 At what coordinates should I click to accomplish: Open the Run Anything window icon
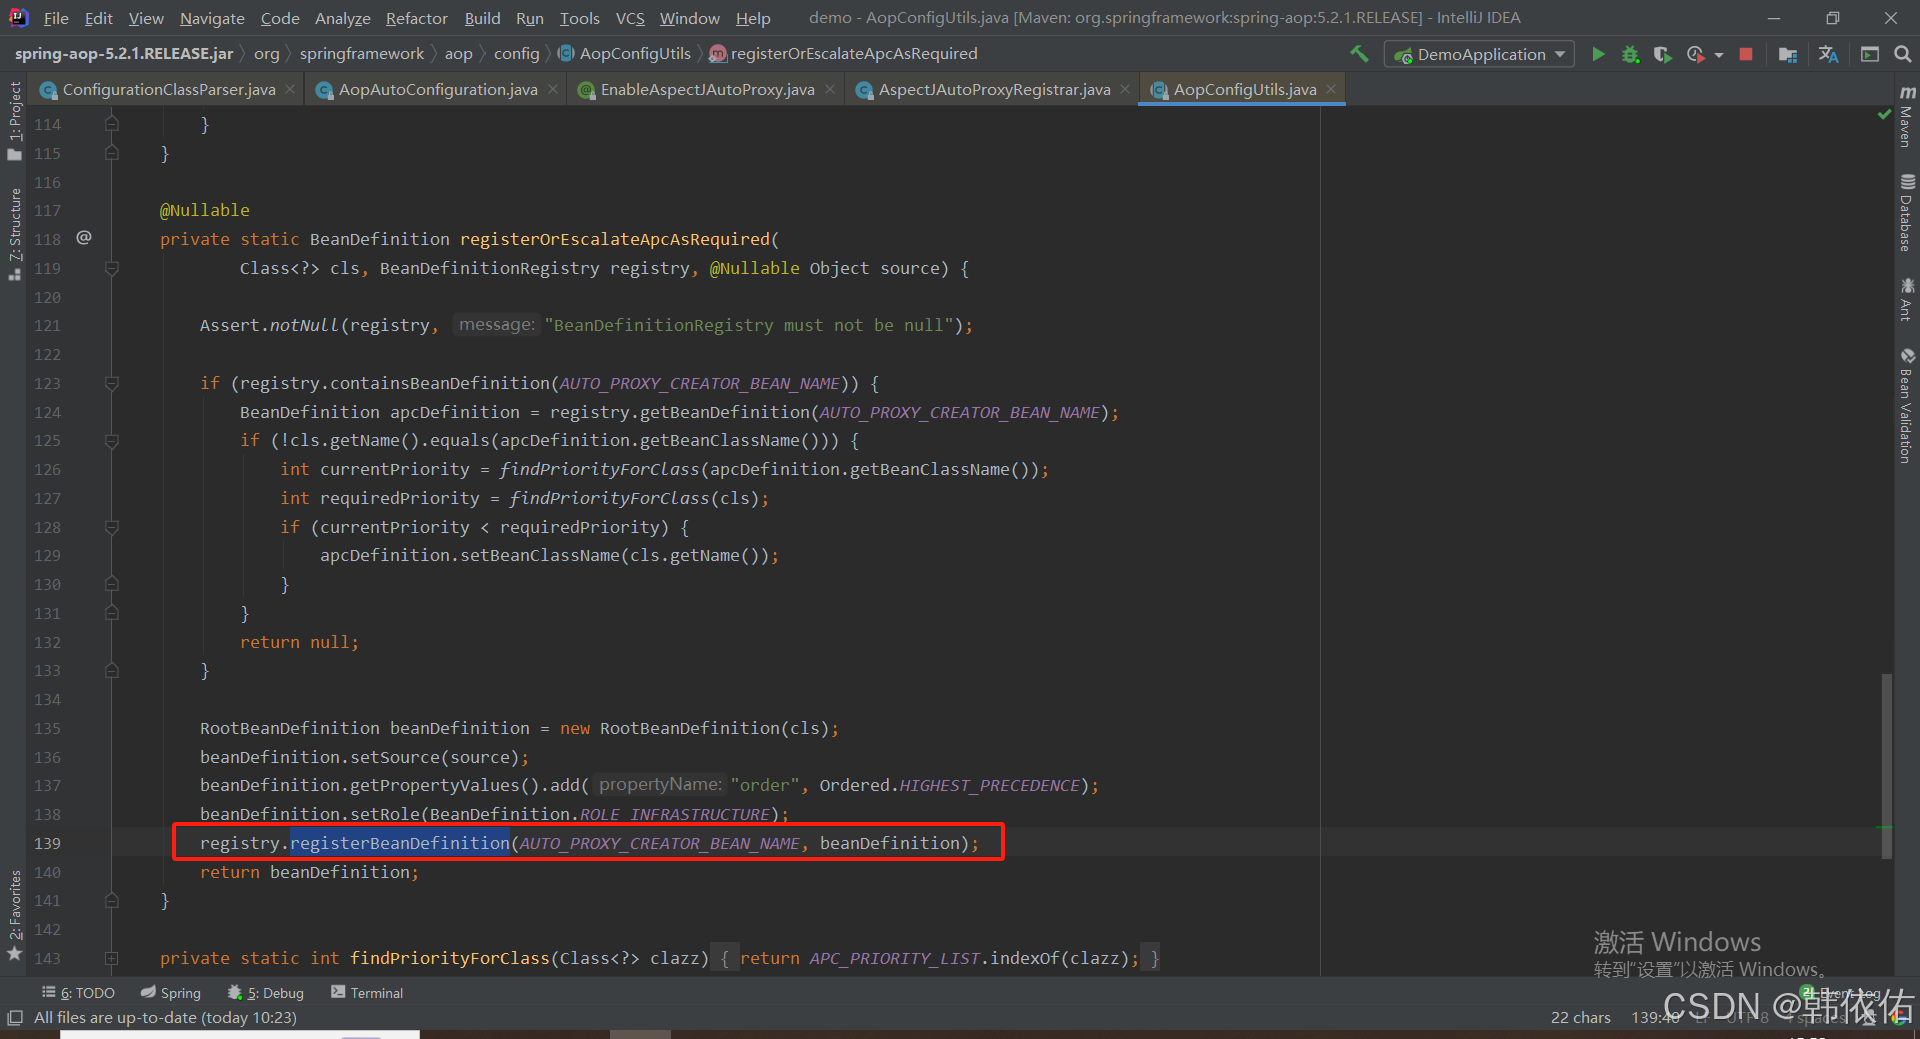click(1870, 54)
